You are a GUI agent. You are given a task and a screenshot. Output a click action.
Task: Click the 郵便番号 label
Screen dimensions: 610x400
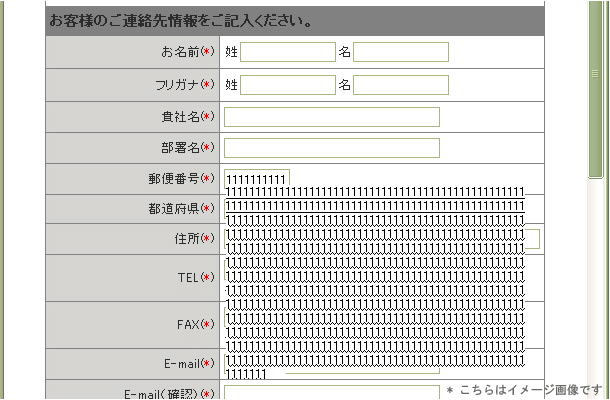174,179
